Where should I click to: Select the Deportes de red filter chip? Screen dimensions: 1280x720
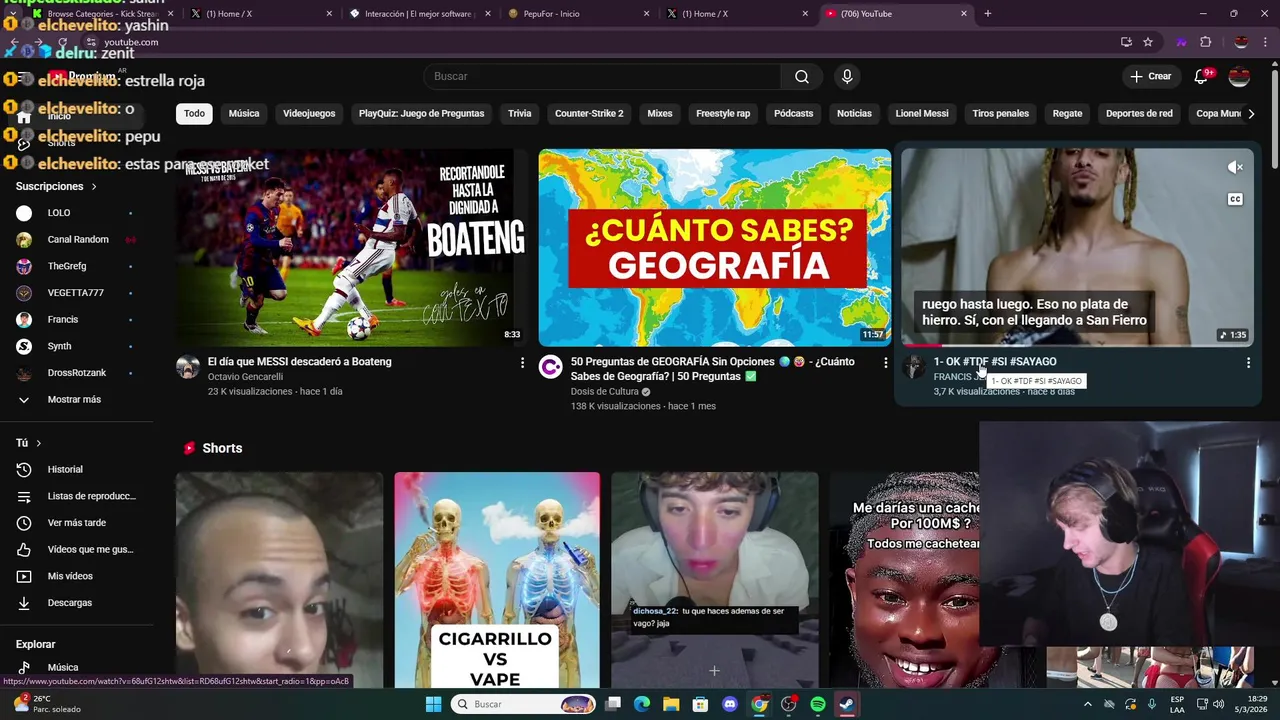coord(1139,114)
